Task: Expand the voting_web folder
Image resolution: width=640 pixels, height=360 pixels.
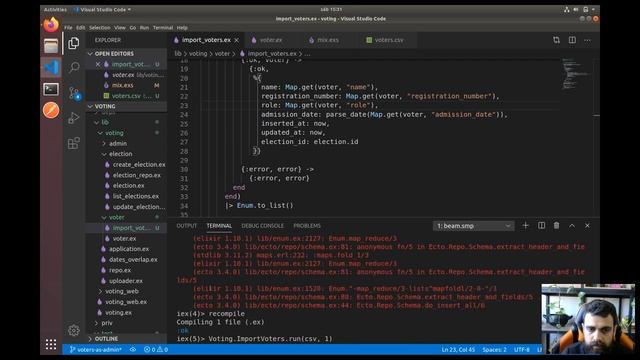Action: click(122, 291)
